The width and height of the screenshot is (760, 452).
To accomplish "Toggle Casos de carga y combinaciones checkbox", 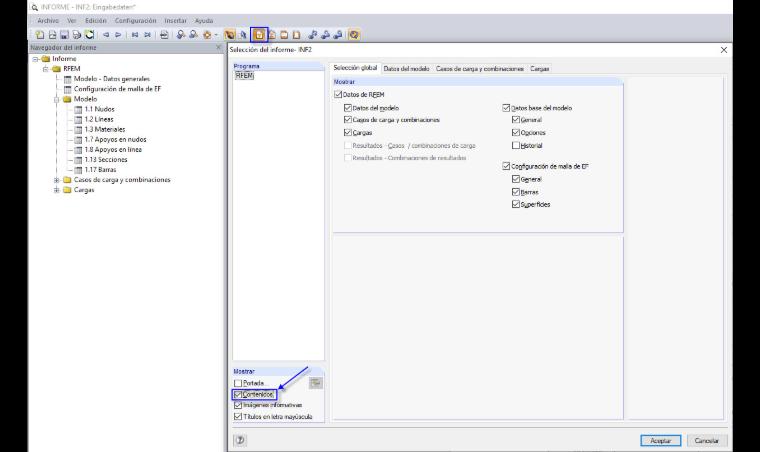I will pos(348,120).
